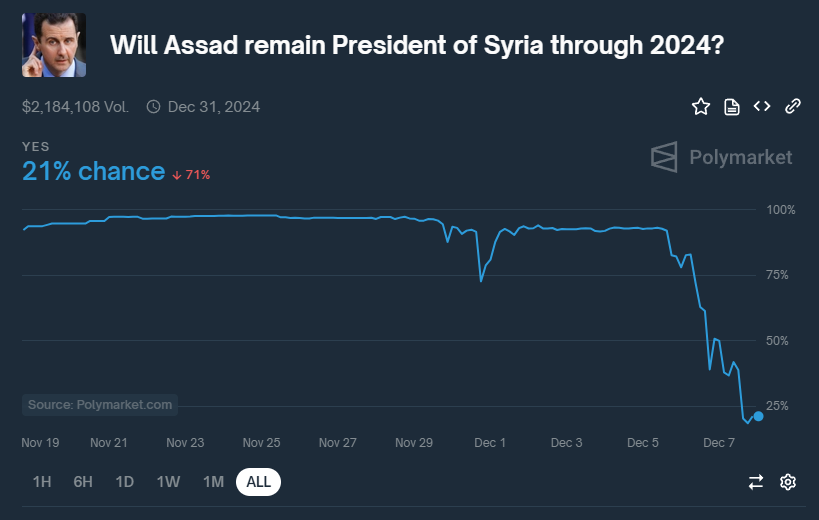Open the document rules icon
Viewport: 819px width, 520px height.
coord(731,106)
